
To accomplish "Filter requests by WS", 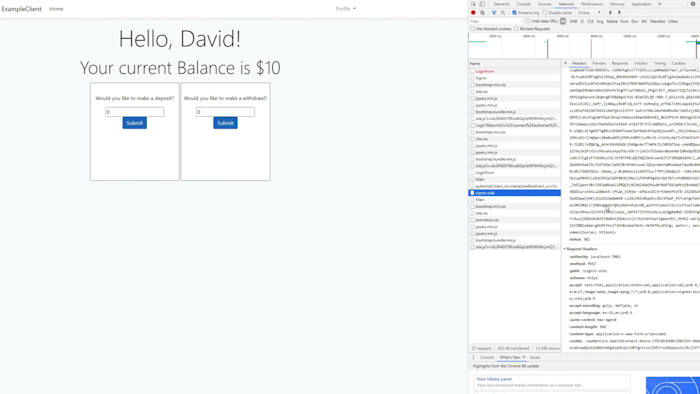I will [x=644, y=21].
